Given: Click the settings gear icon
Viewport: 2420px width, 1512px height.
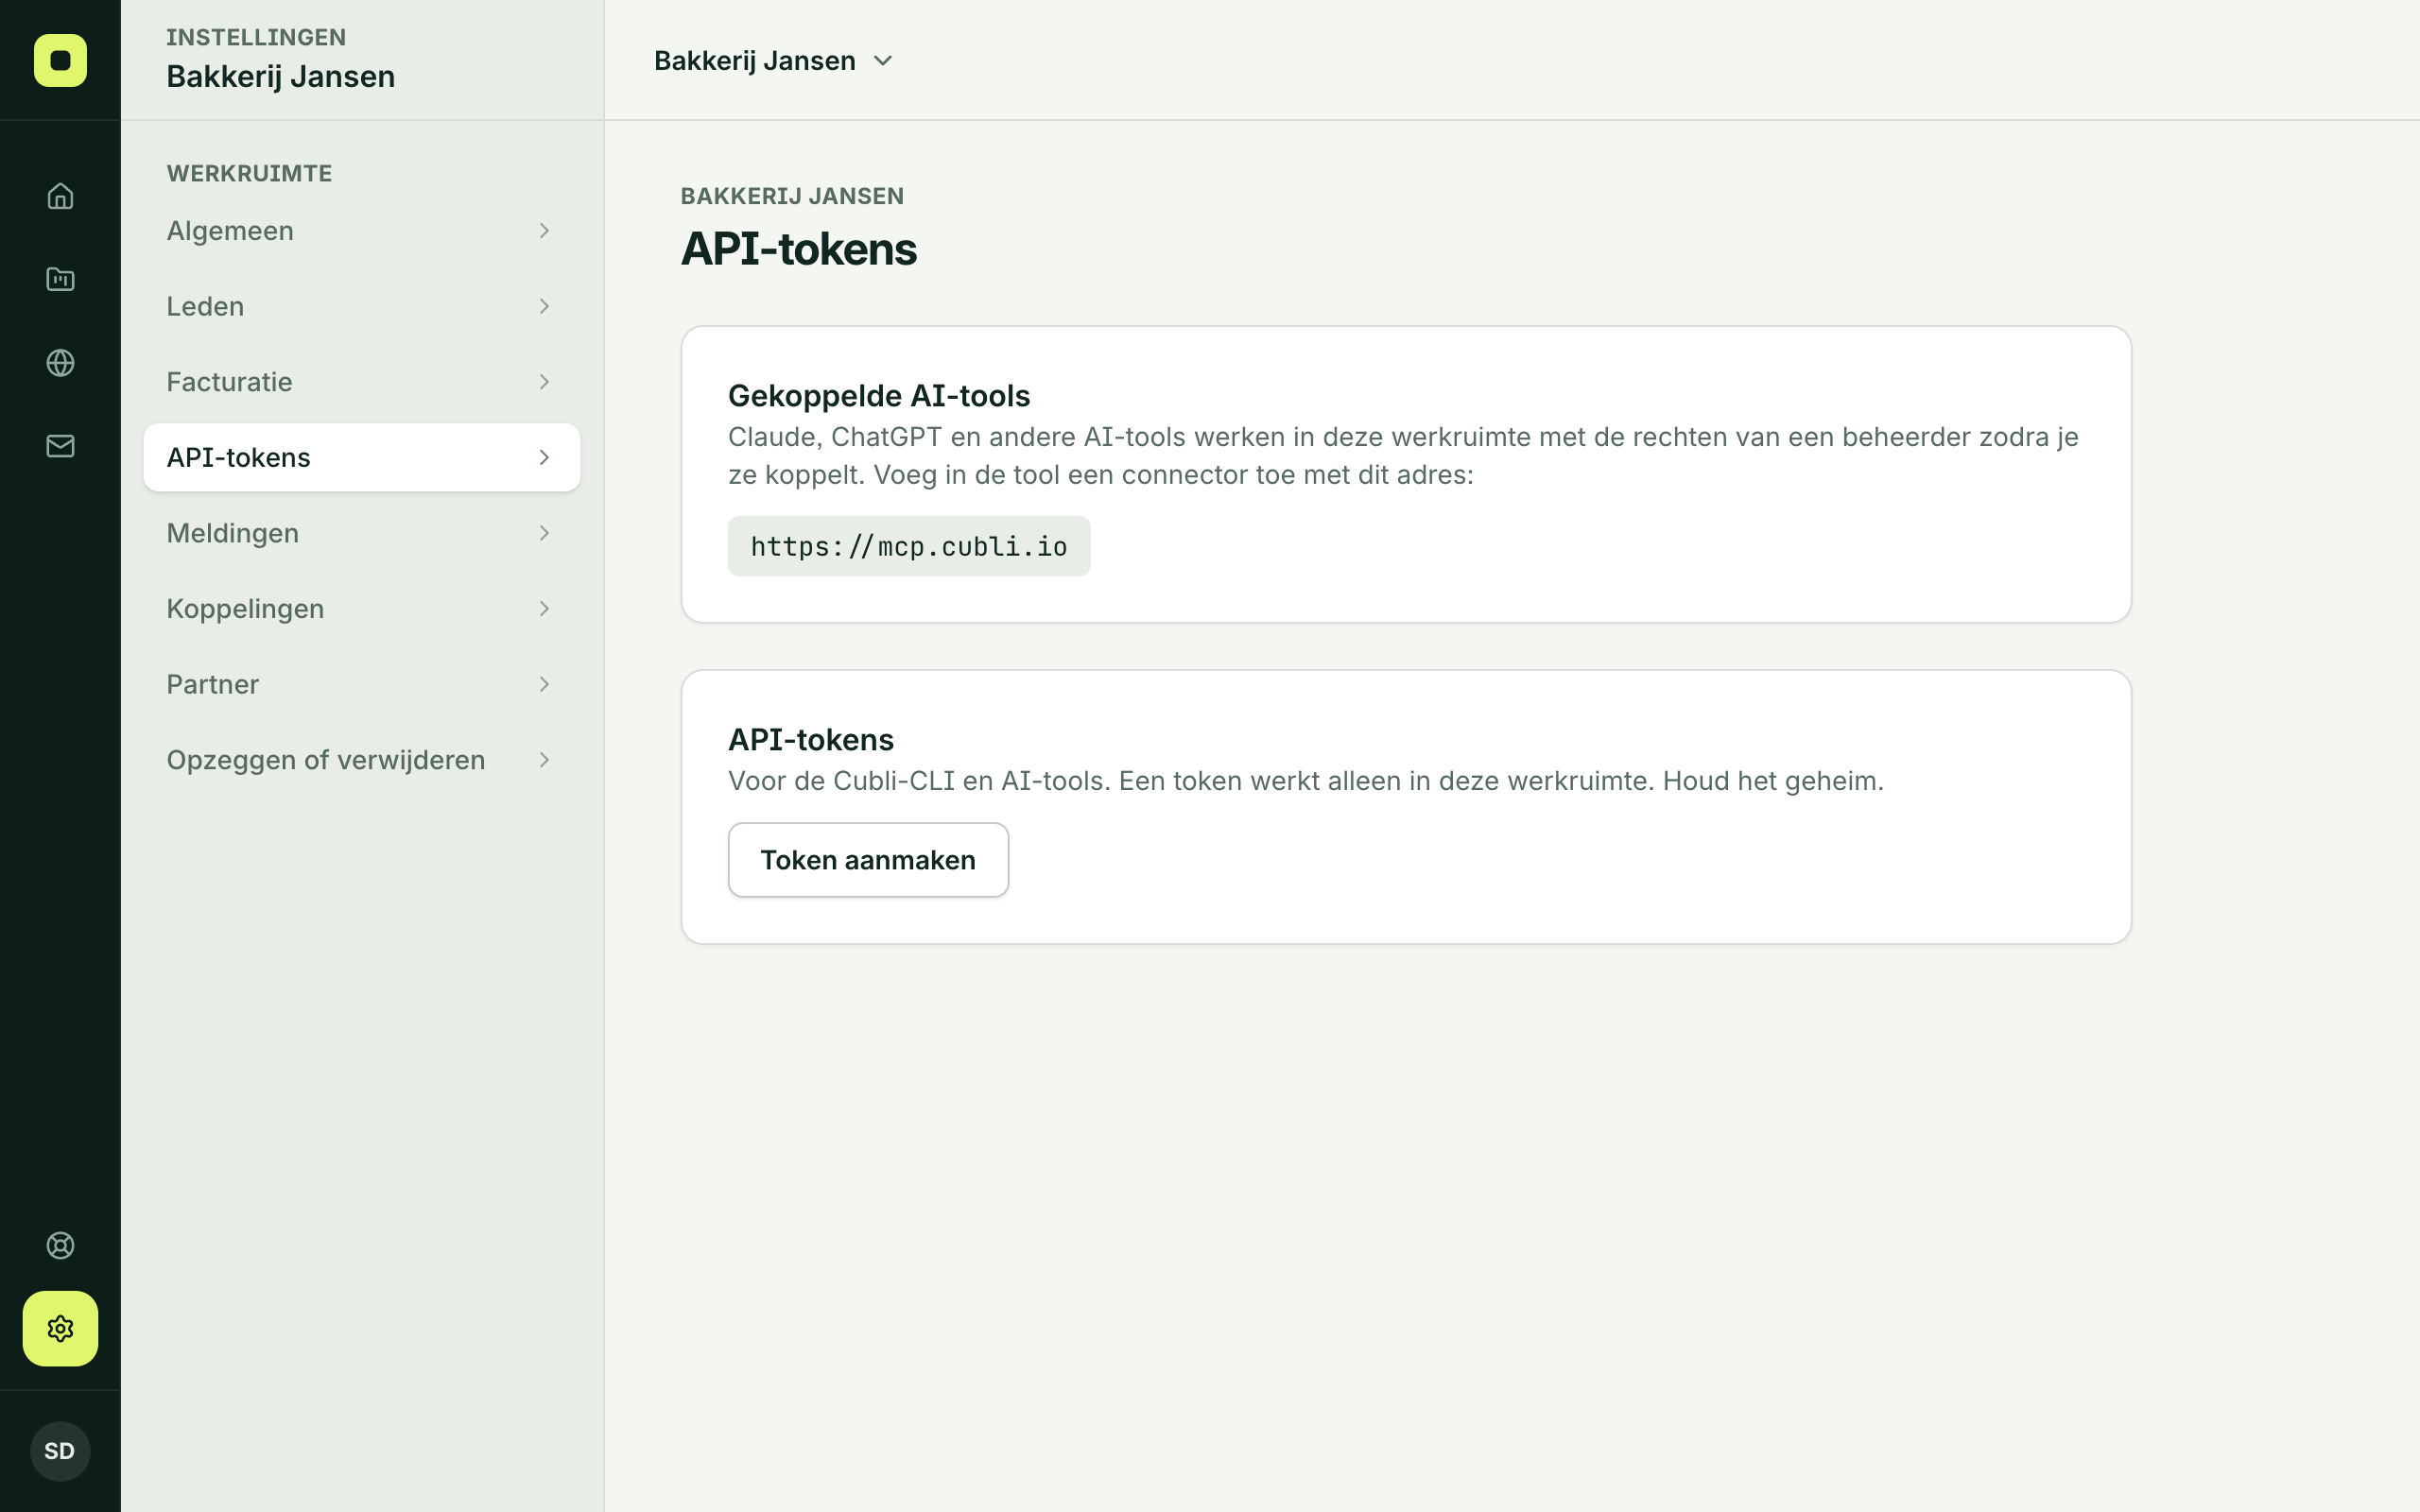Looking at the screenshot, I should click(x=60, y=1328).
